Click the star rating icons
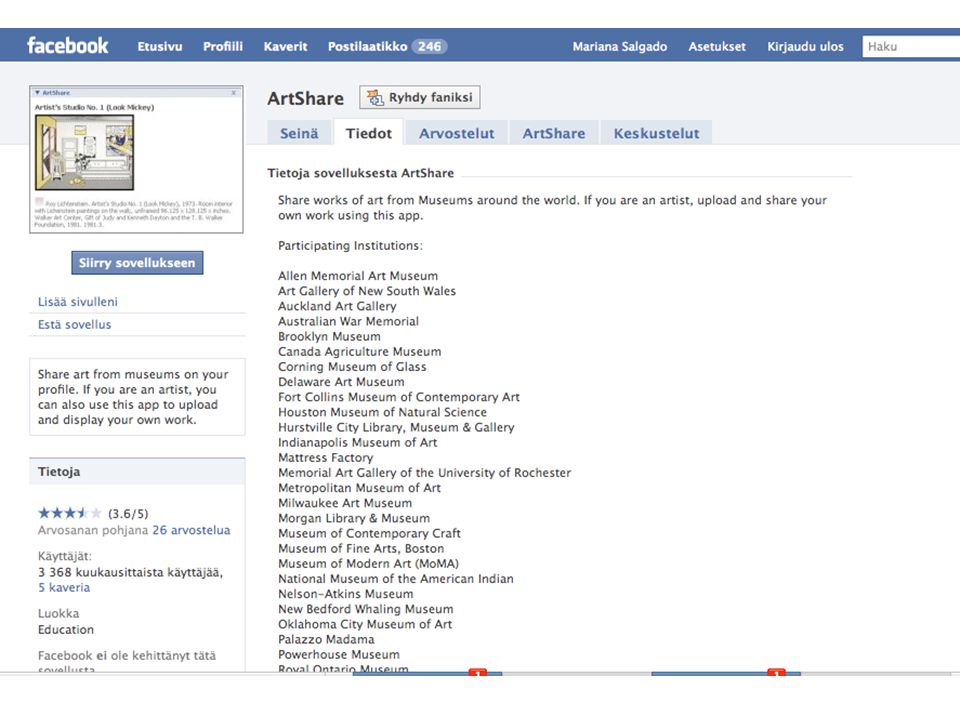The height and width of the screenshot is (720, 960). coord(70,513)
